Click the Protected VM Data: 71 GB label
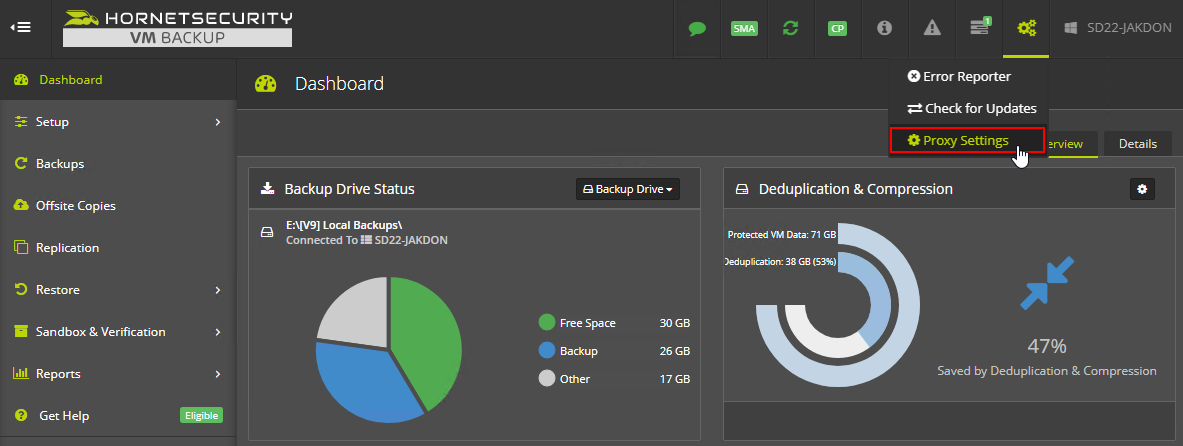This screenshot has height=446, width=1183. click(782, 235)
